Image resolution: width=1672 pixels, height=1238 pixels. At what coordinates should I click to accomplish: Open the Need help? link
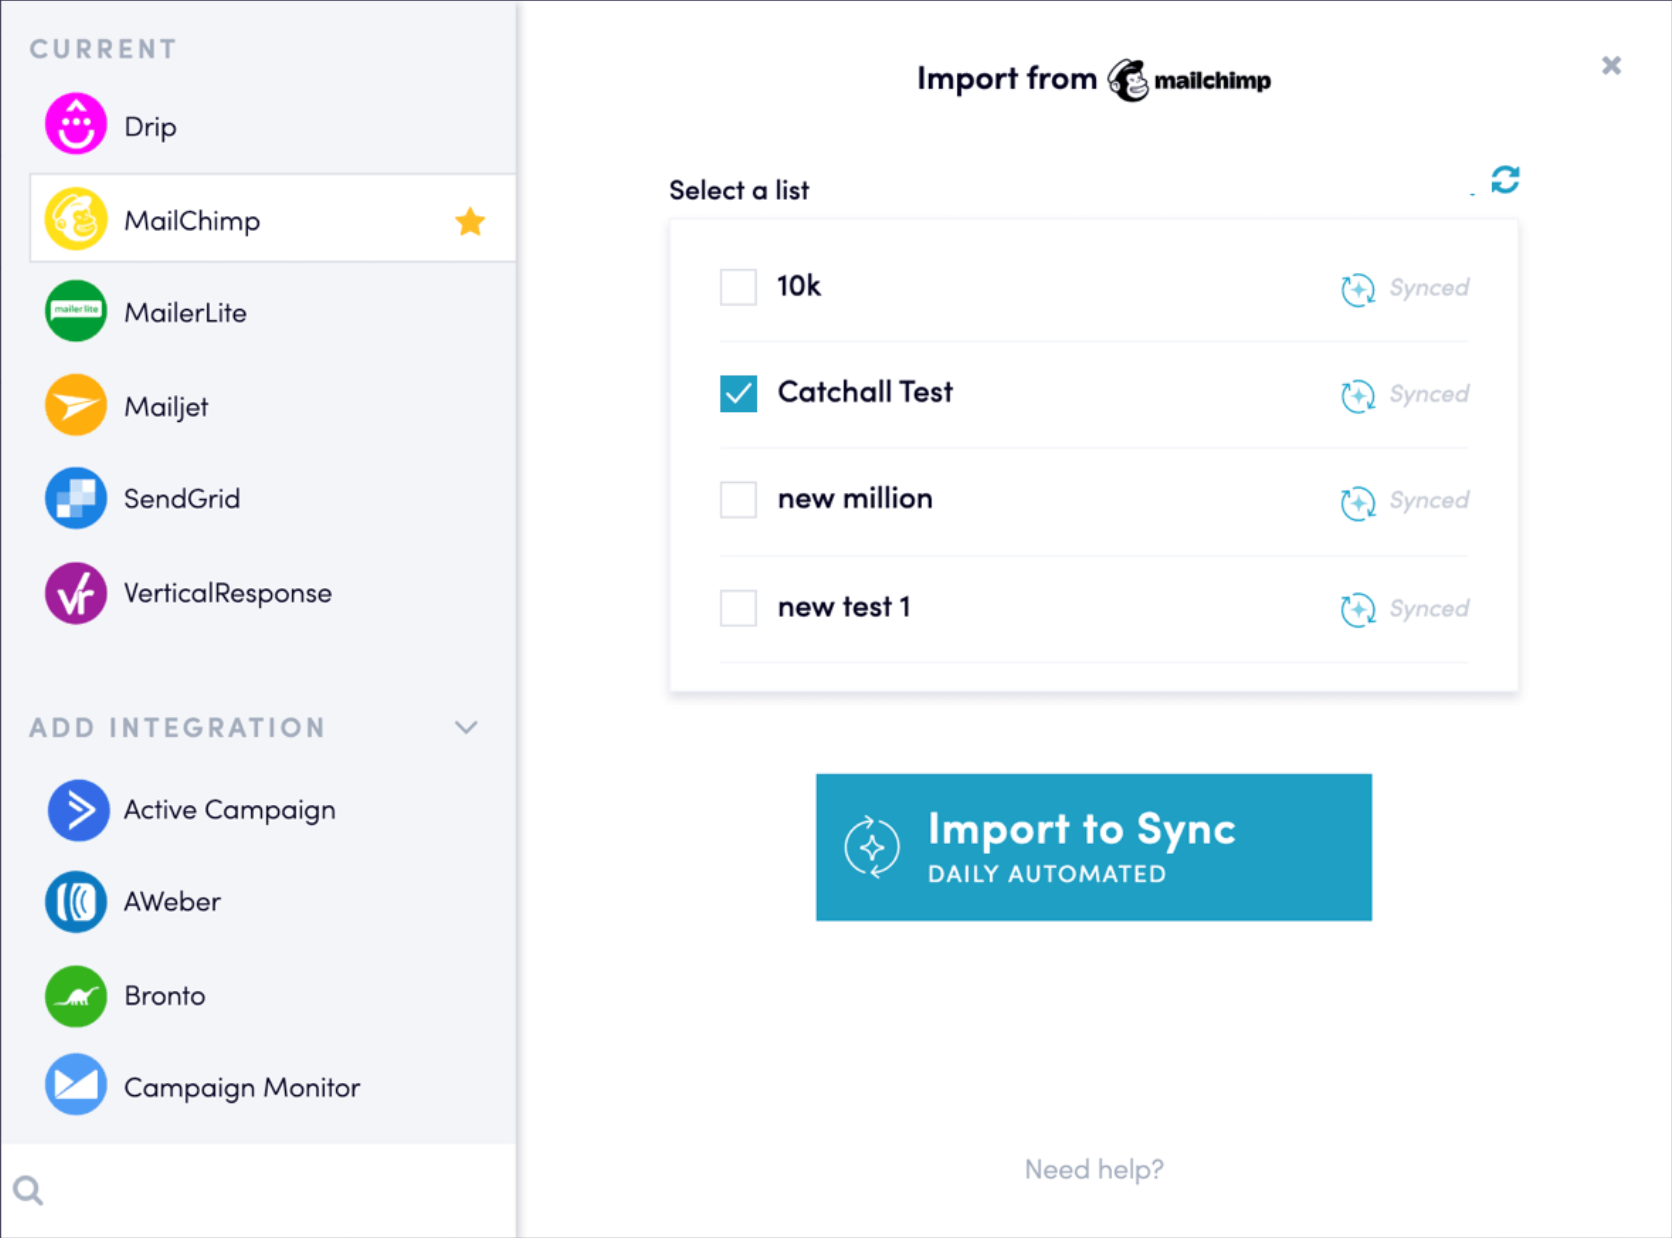1094,1169
